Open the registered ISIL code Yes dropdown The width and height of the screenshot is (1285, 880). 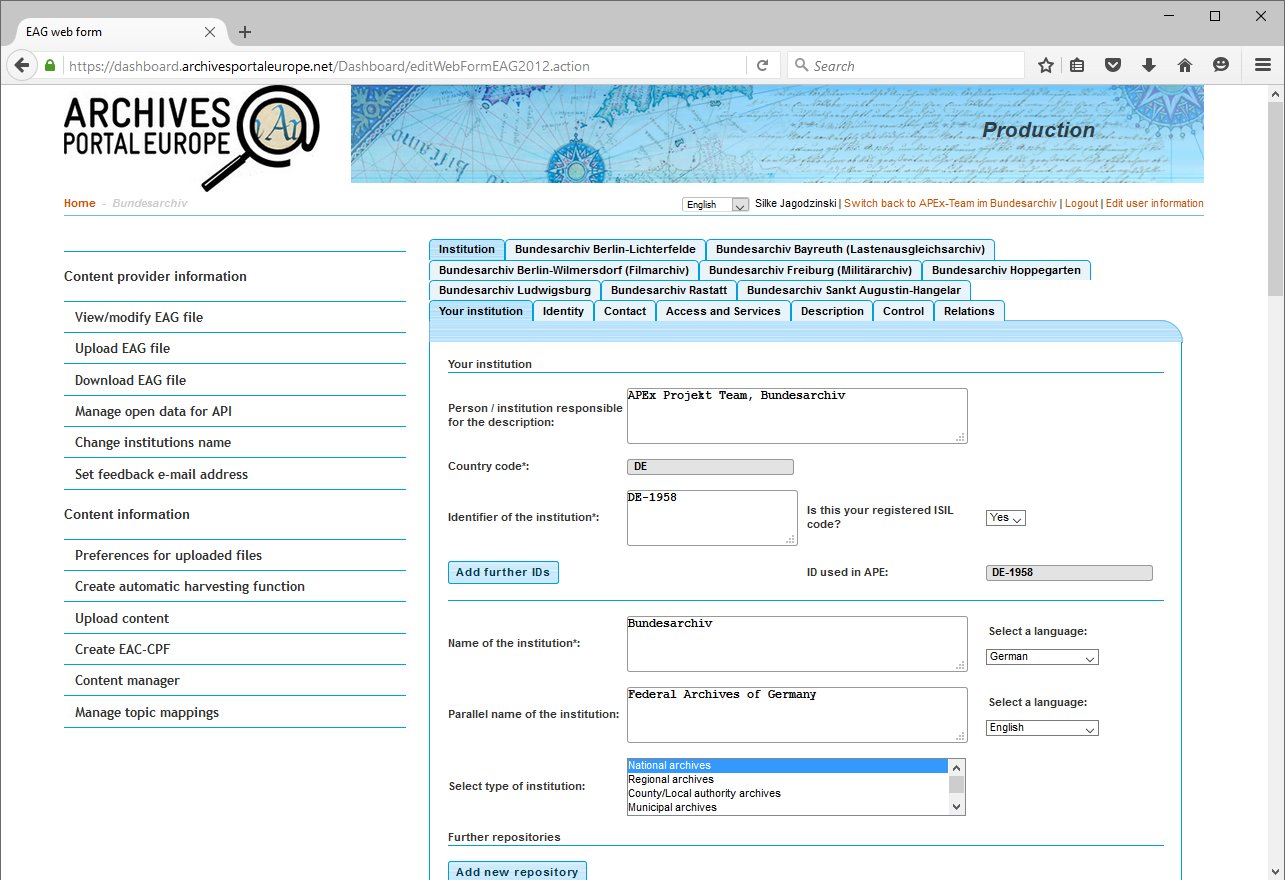click(x=1005, y=518)
